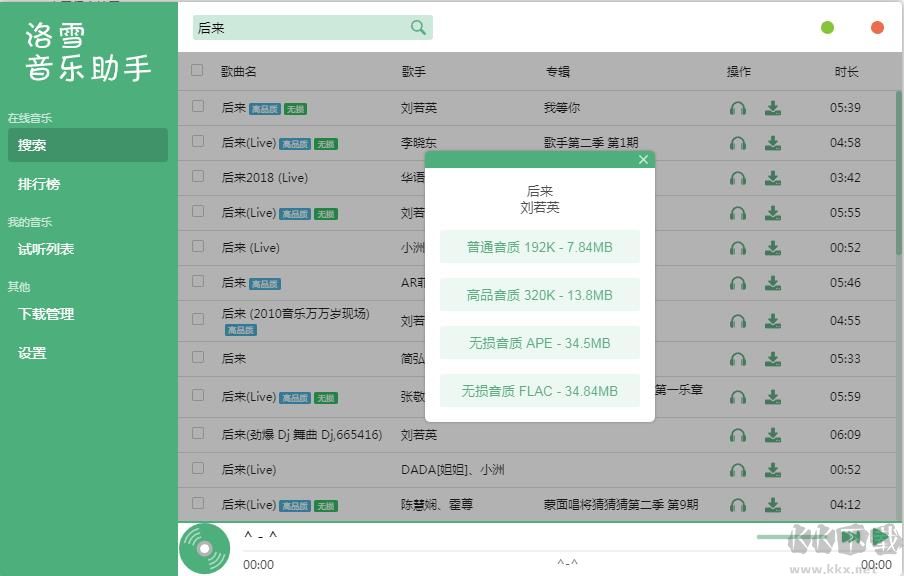904x576 pixels.
Task: Download the 05:59 后来(Live) track
Action: coord(773,397)
